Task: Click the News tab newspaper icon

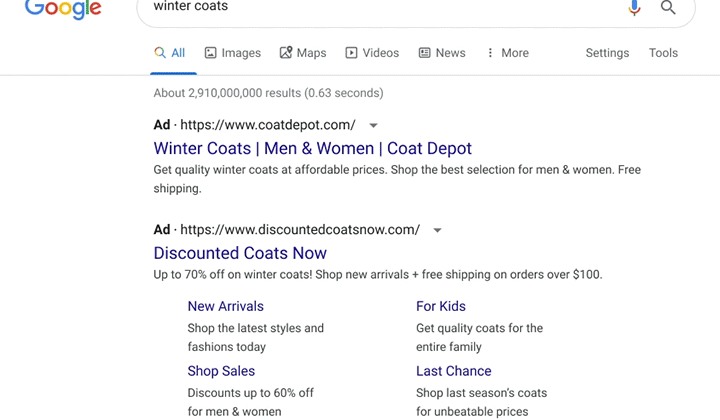Action: [424, 53]
